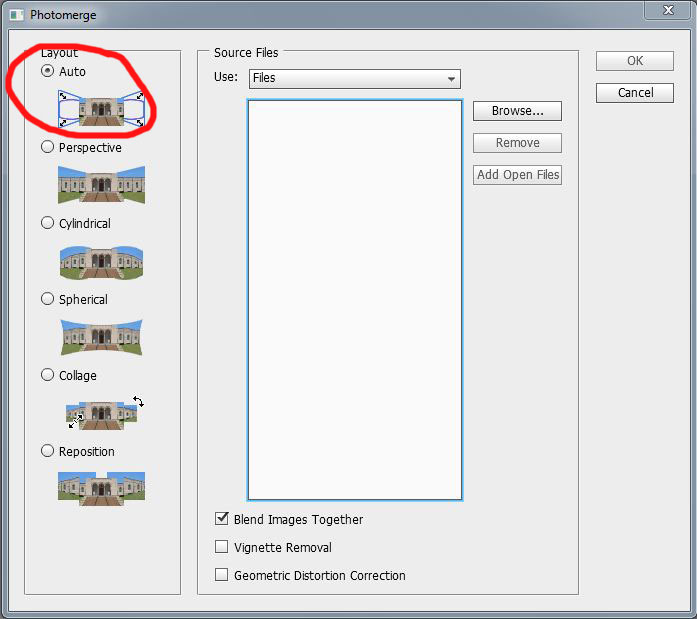The width and height of the screenshot is (697, 619).
Task: Uncheck Blend Images Together
Action: click(x=221, y=519)
